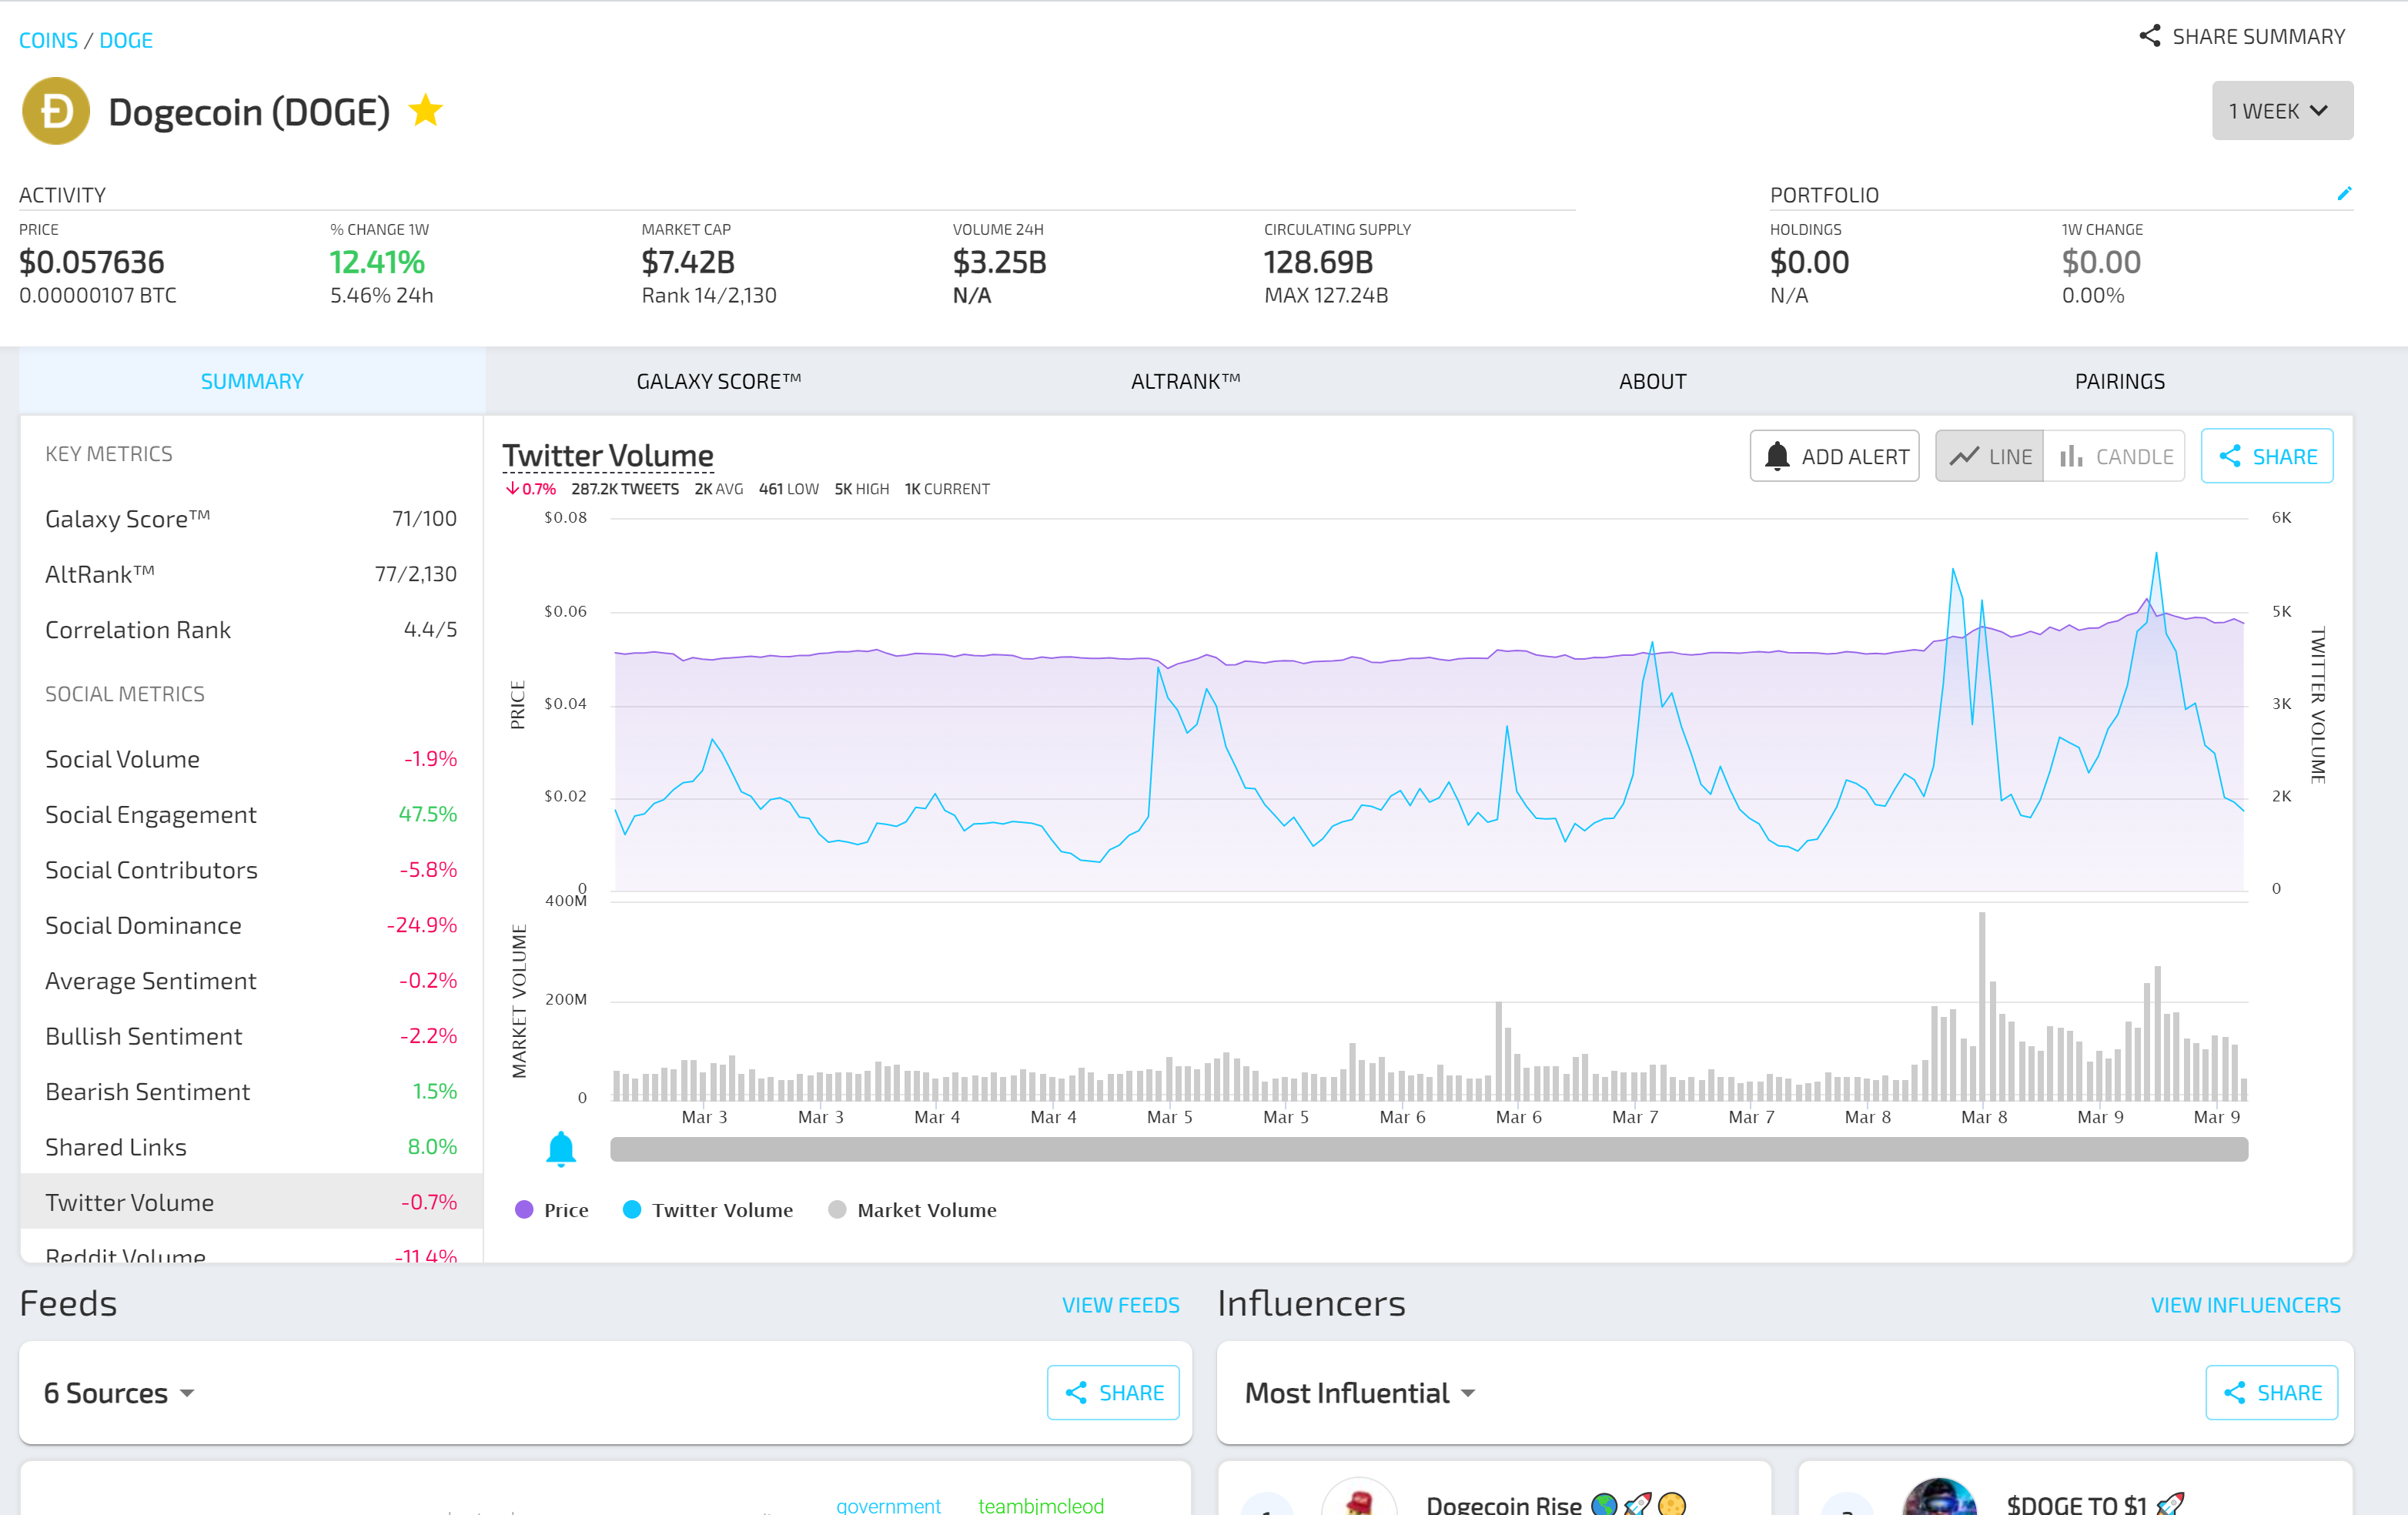The height and width of the screenshot is (1515, 2408).
Task: Share the Twitter Volume chart
Action: (2266, 457)
